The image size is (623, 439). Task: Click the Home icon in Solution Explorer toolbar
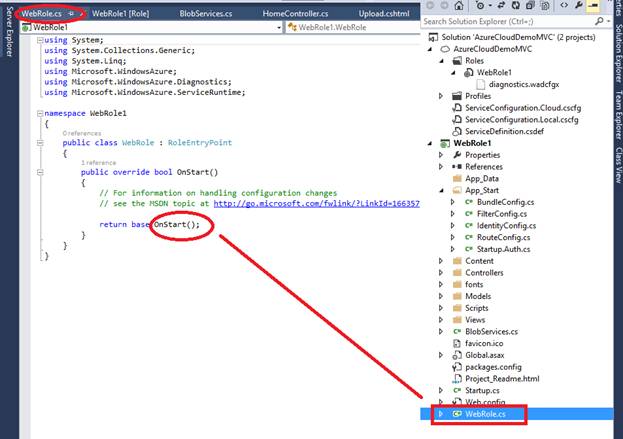coord(459,6)
